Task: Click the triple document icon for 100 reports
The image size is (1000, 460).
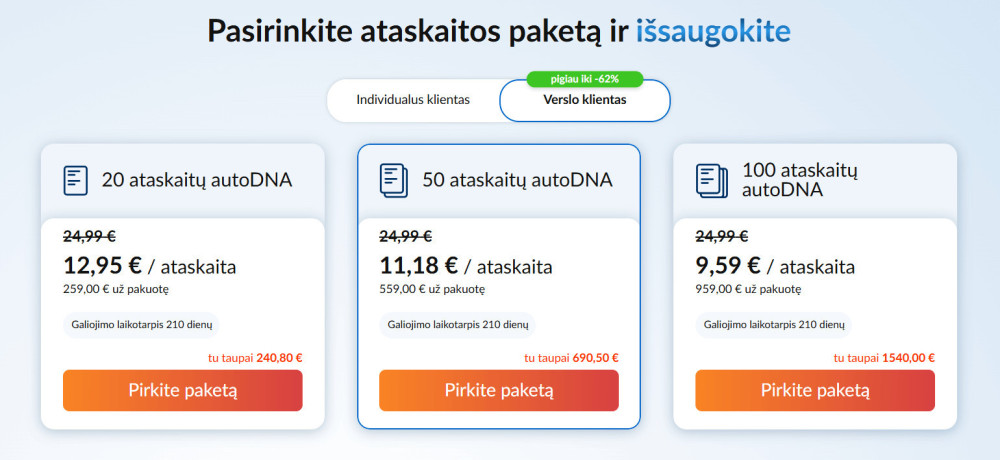Action: (x=711, y=180)
